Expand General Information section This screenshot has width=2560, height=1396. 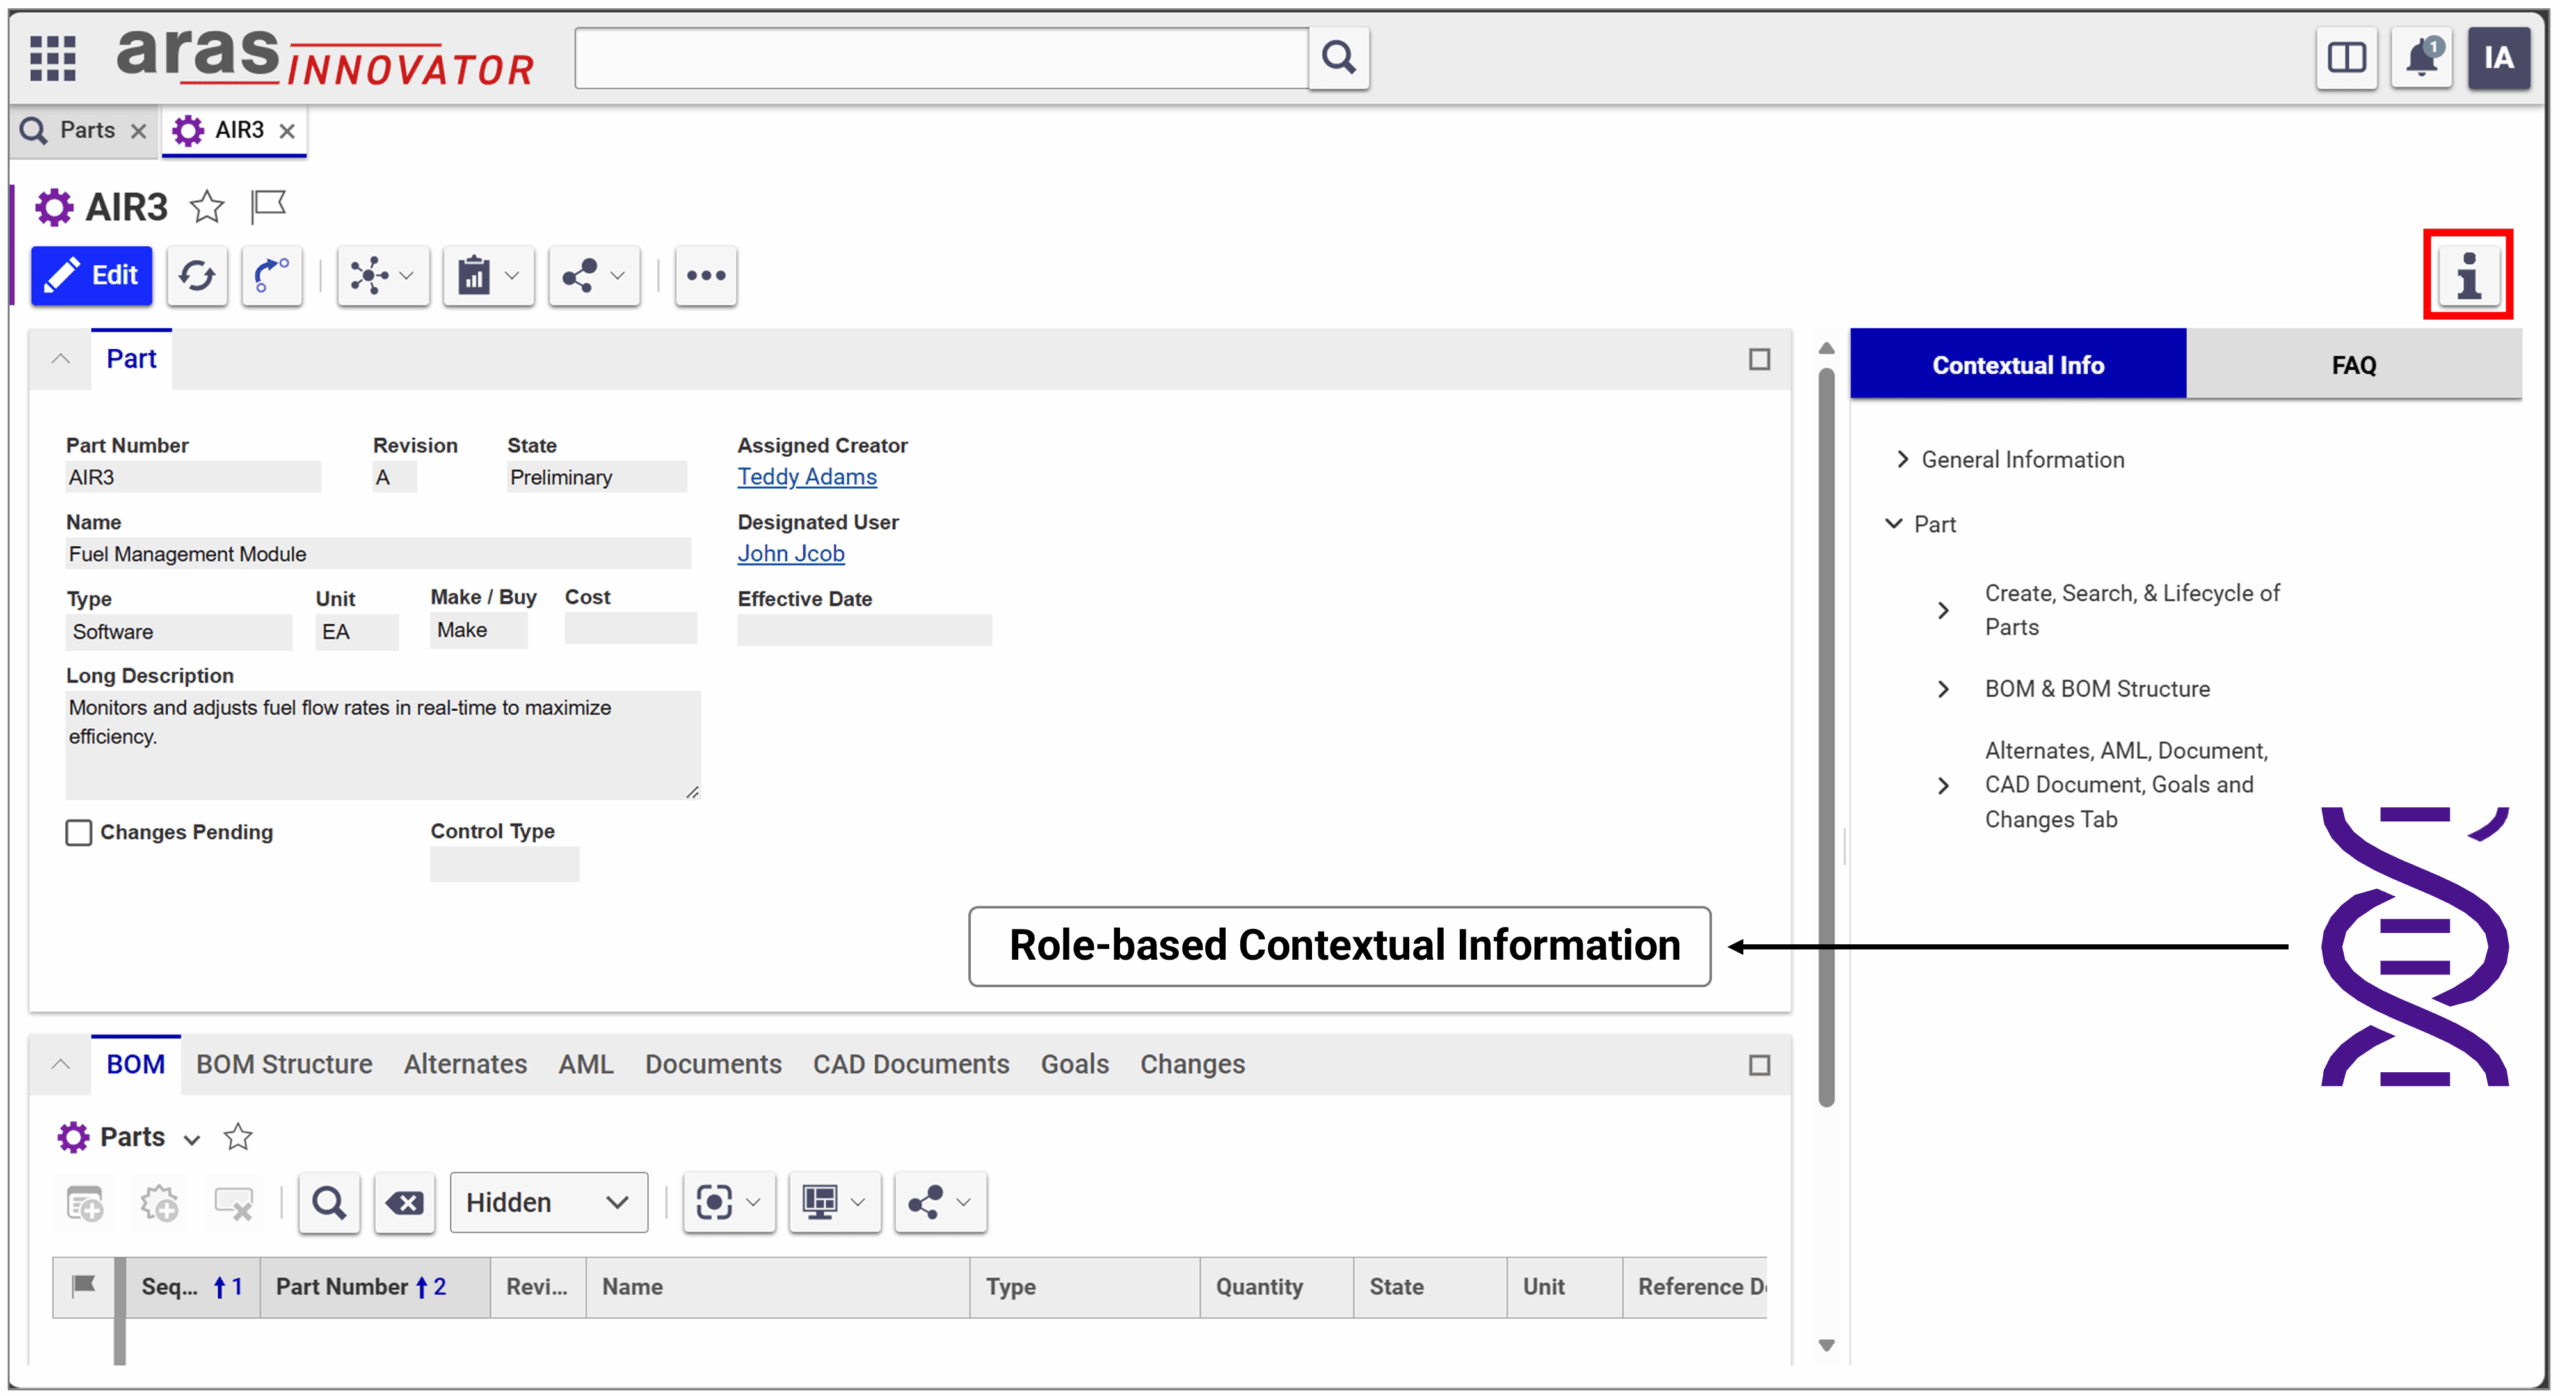click(x=1901, y=459)
